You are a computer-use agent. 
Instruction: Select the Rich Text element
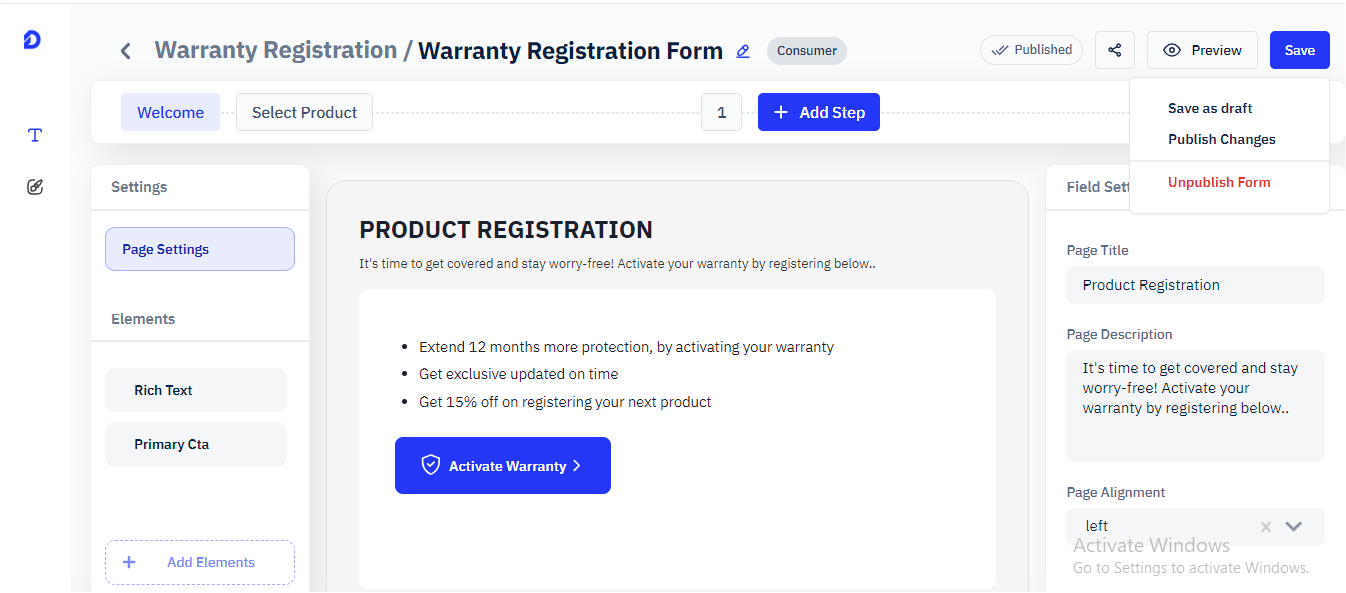[x=196, y=390]
